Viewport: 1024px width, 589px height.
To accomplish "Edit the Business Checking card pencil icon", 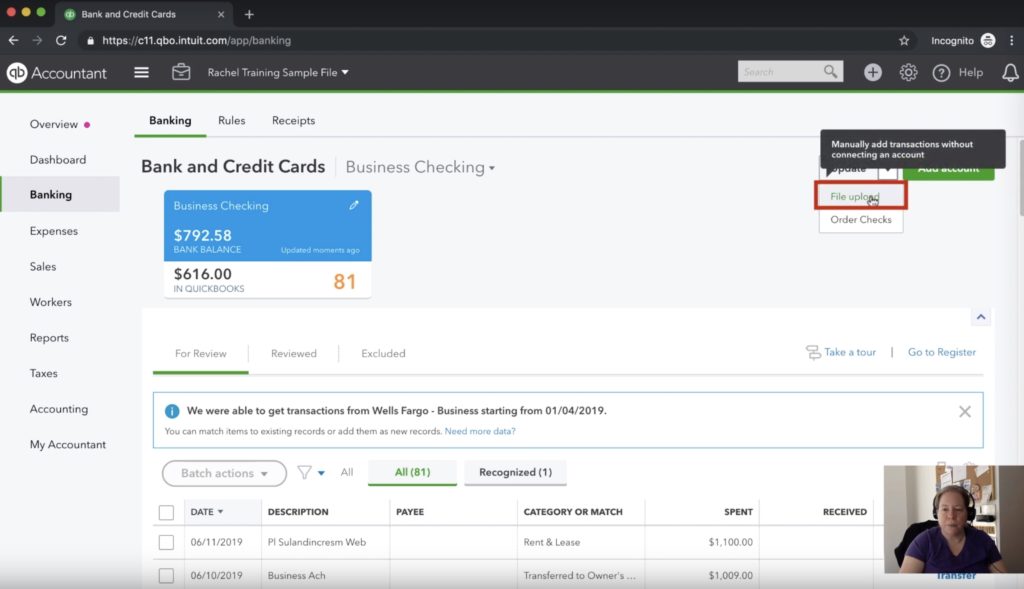I will click(x=353, y=205).
